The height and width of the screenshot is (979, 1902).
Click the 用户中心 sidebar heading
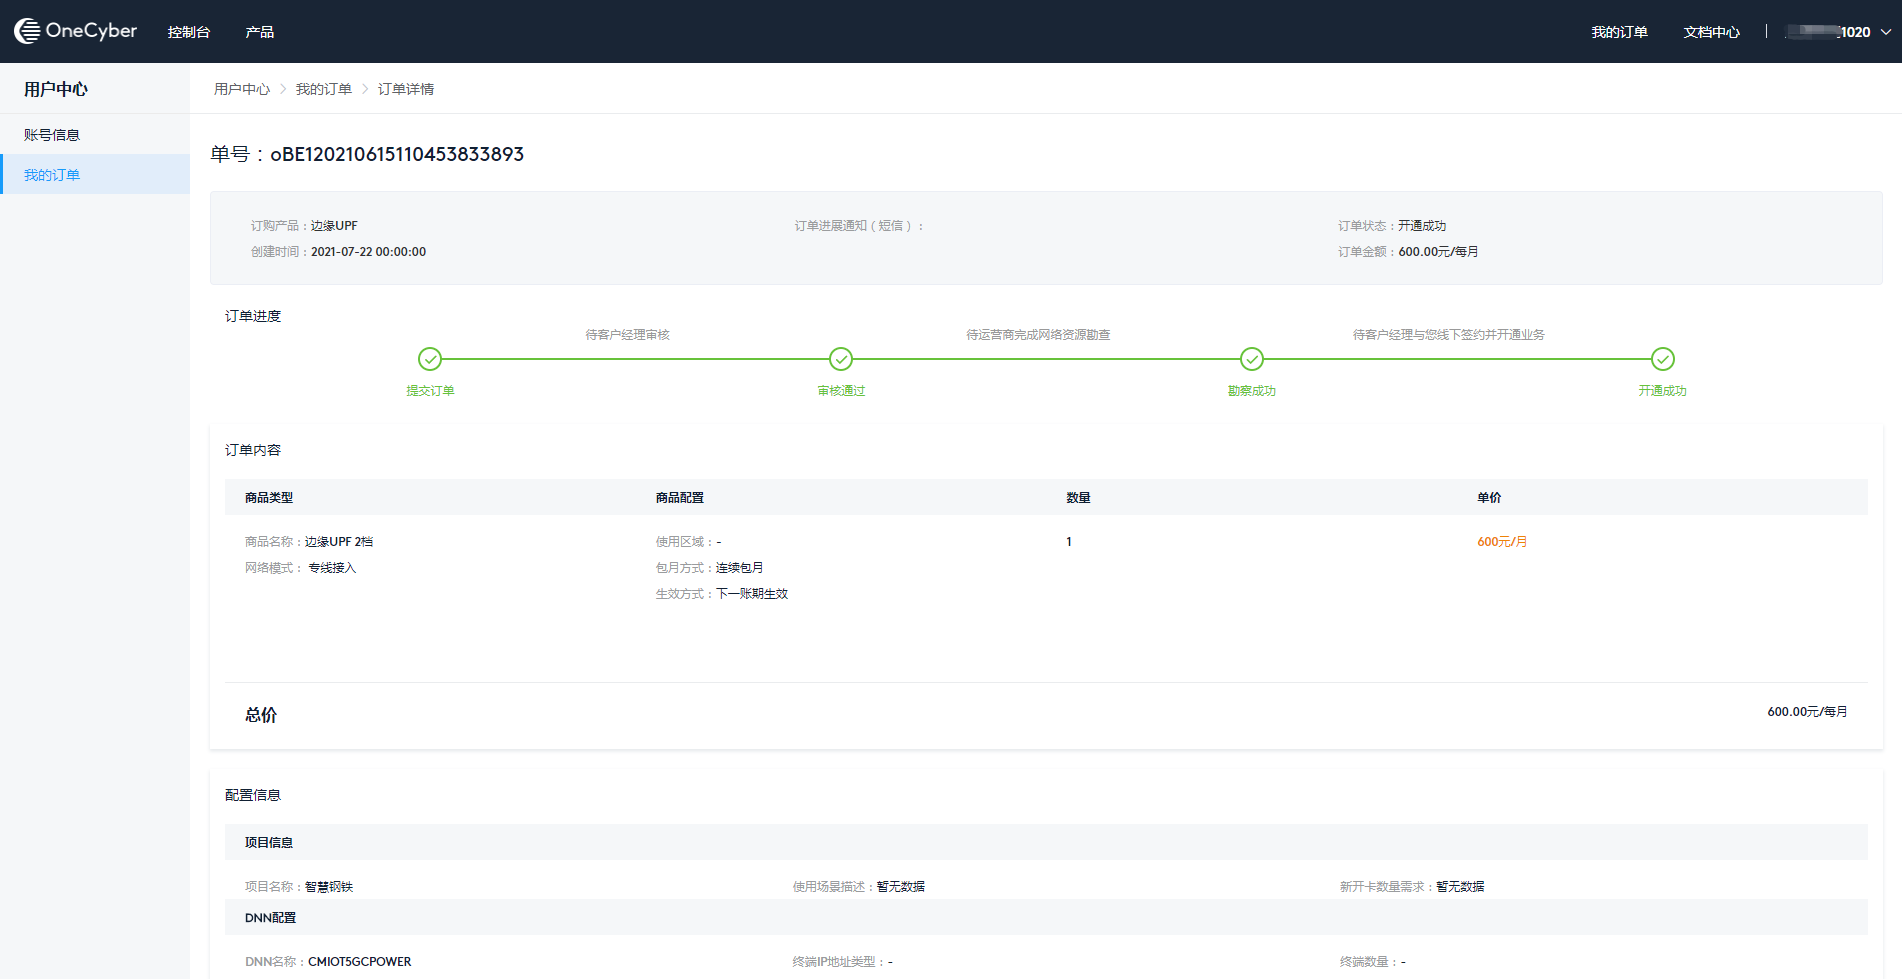(56, 89)
